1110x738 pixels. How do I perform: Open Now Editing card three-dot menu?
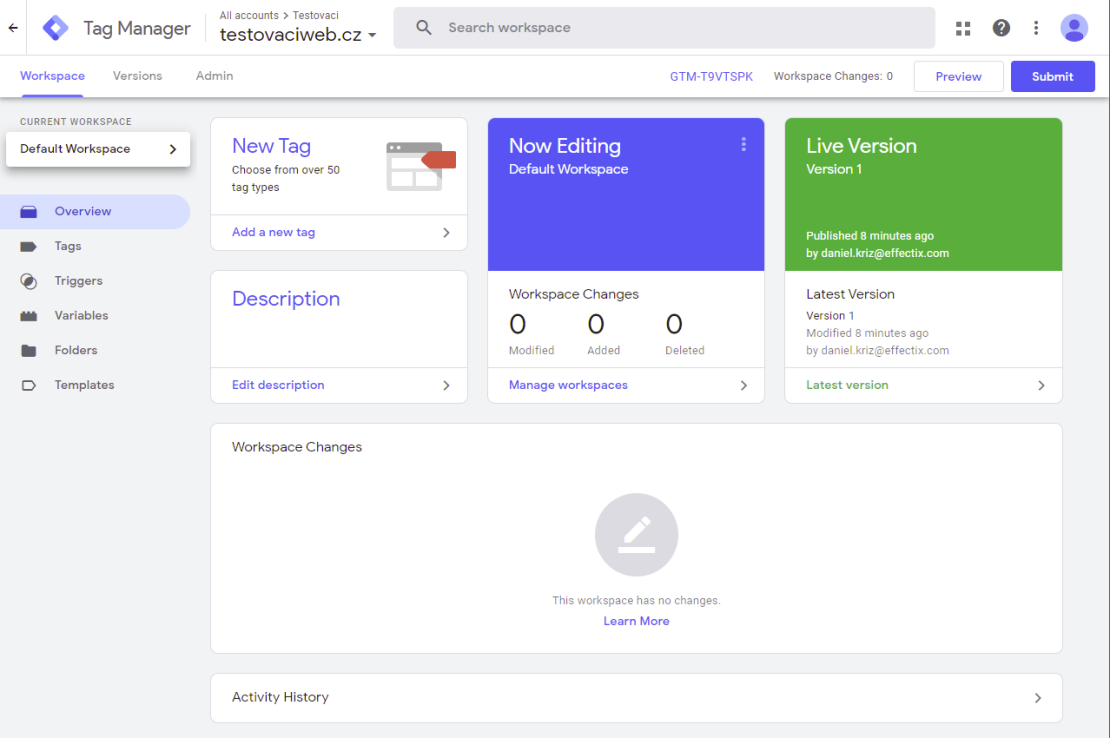tap(743, 144)
